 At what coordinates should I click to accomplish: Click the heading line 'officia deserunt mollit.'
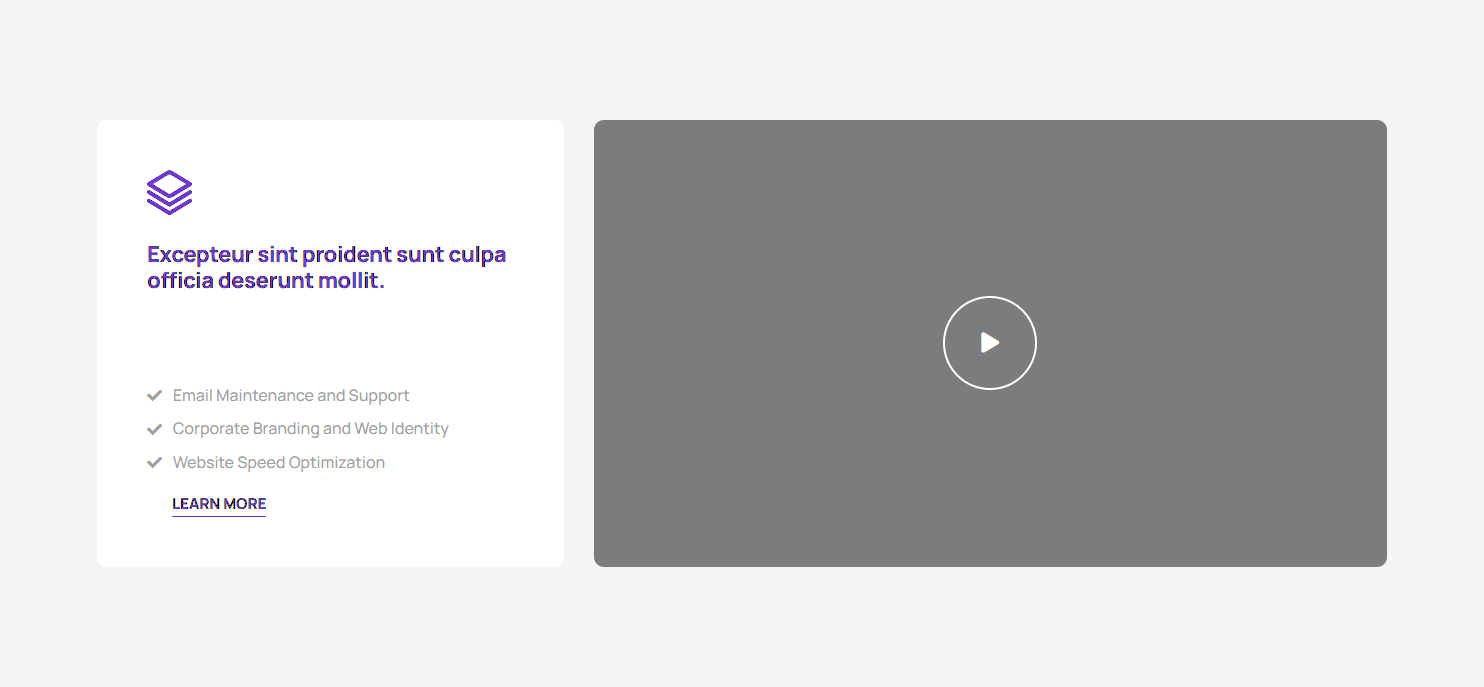coord(265,281)
